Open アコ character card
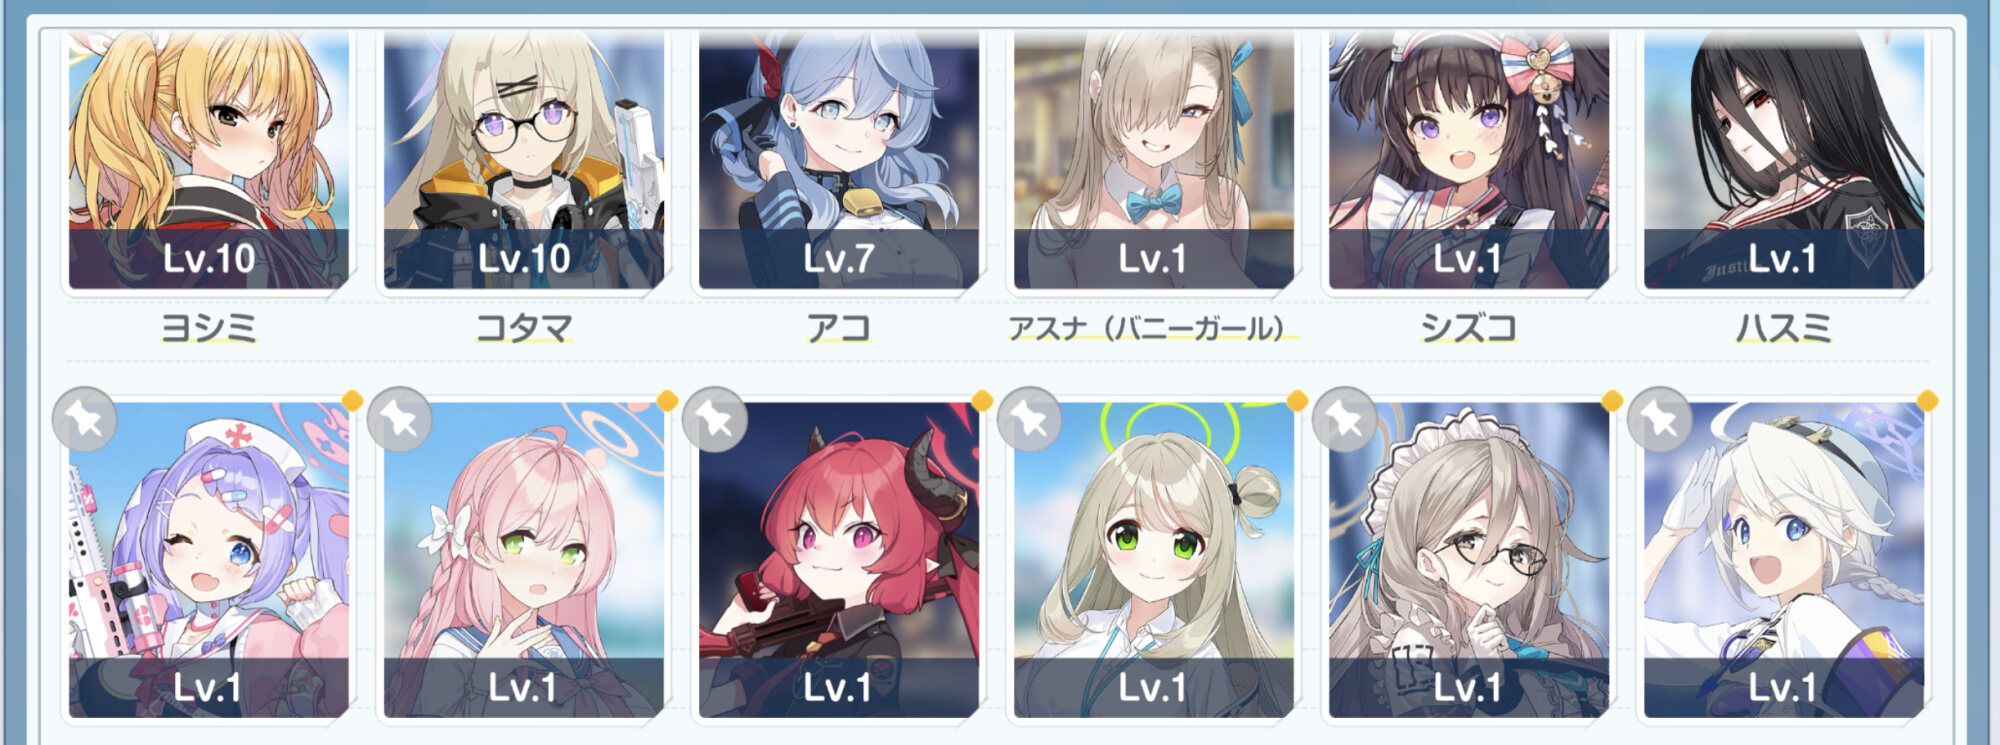Image resolution: width=2000 pixels, height=745 pixels. point(839,160)
